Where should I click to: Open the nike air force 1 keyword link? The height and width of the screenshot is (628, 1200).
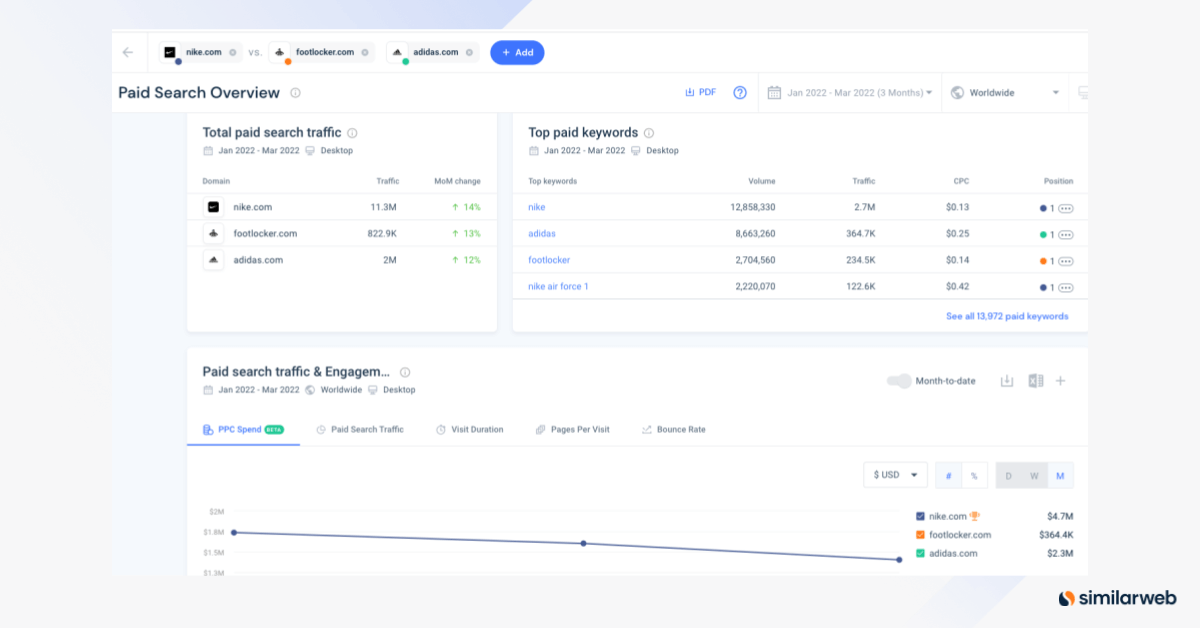click(558, 286)
